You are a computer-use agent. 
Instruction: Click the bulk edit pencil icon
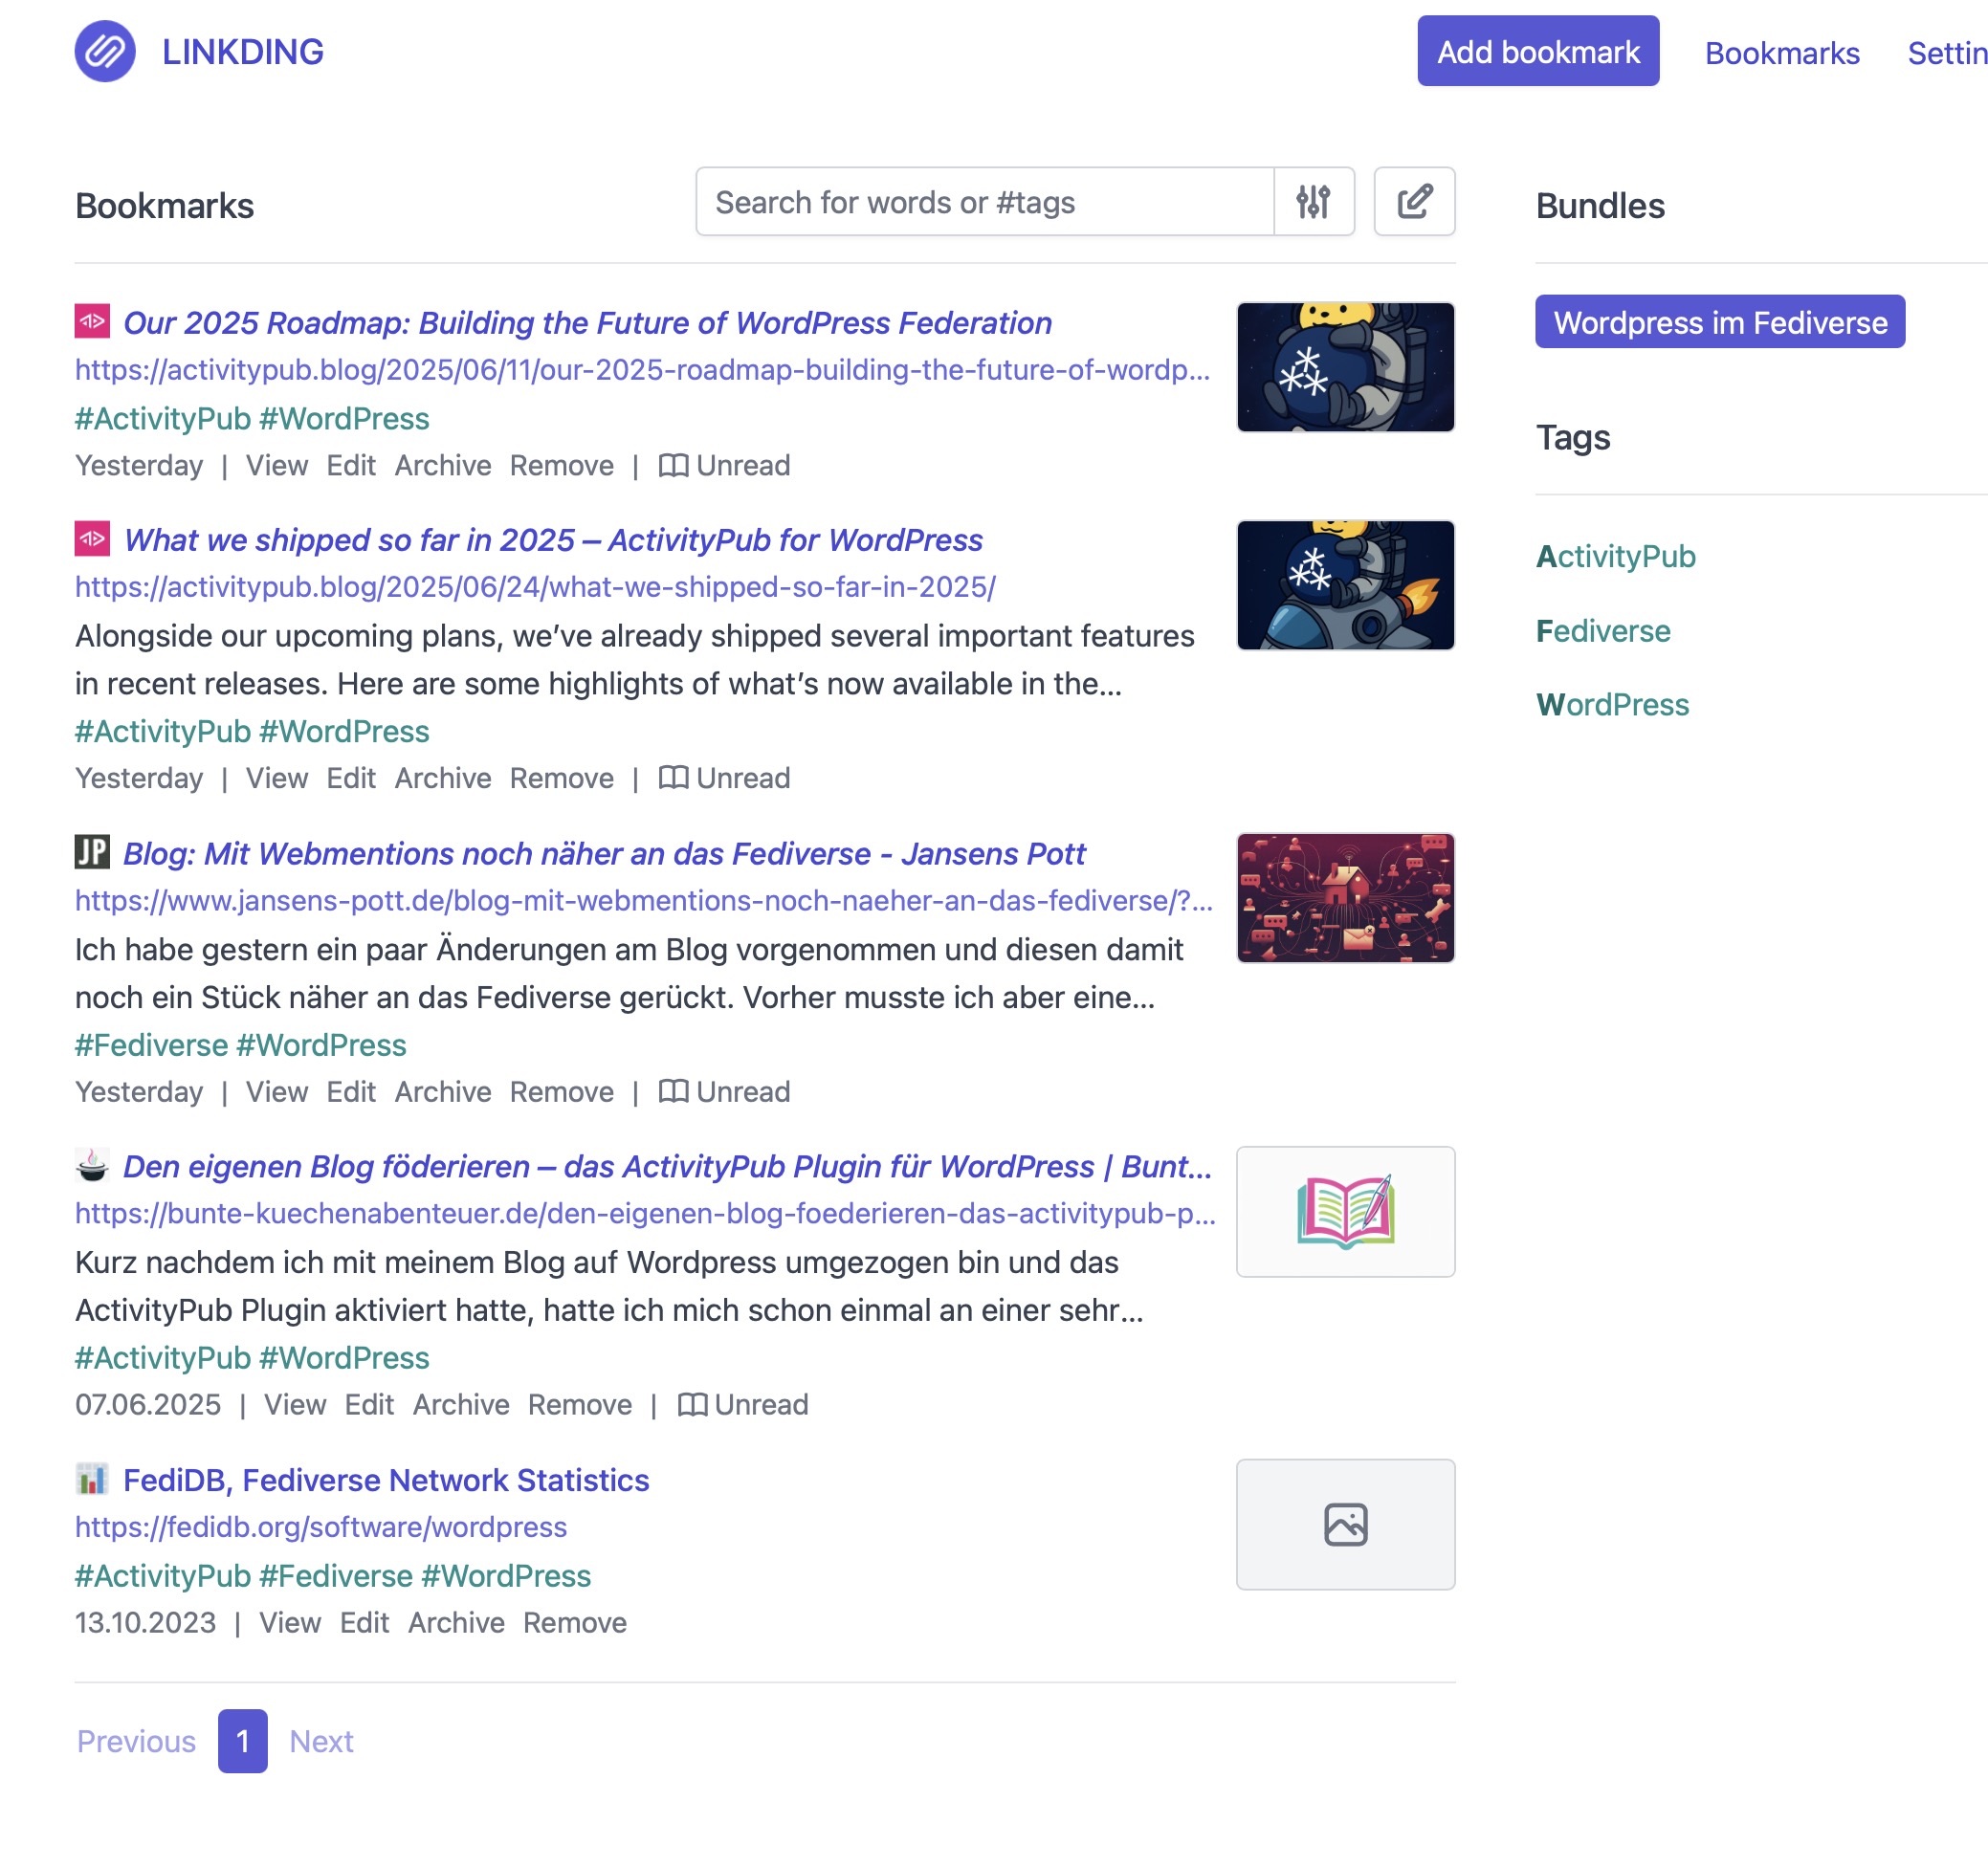click(x=1414, y=202)
